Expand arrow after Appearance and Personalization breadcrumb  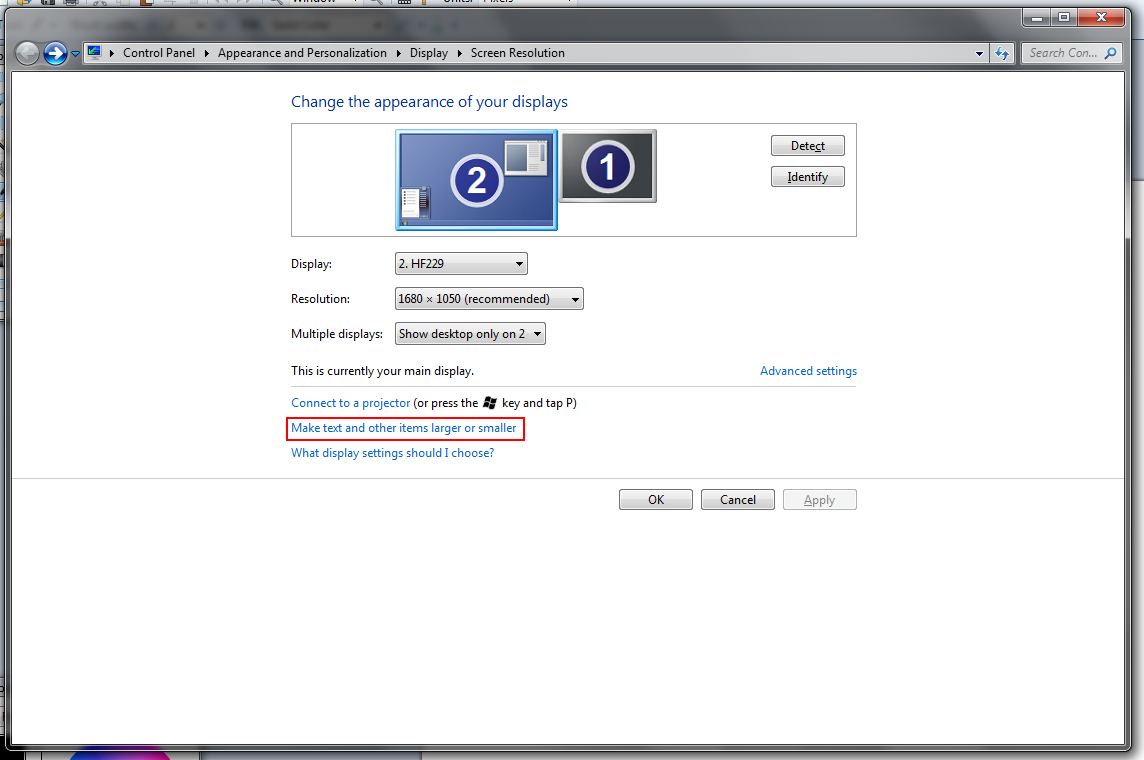point(398,53)
